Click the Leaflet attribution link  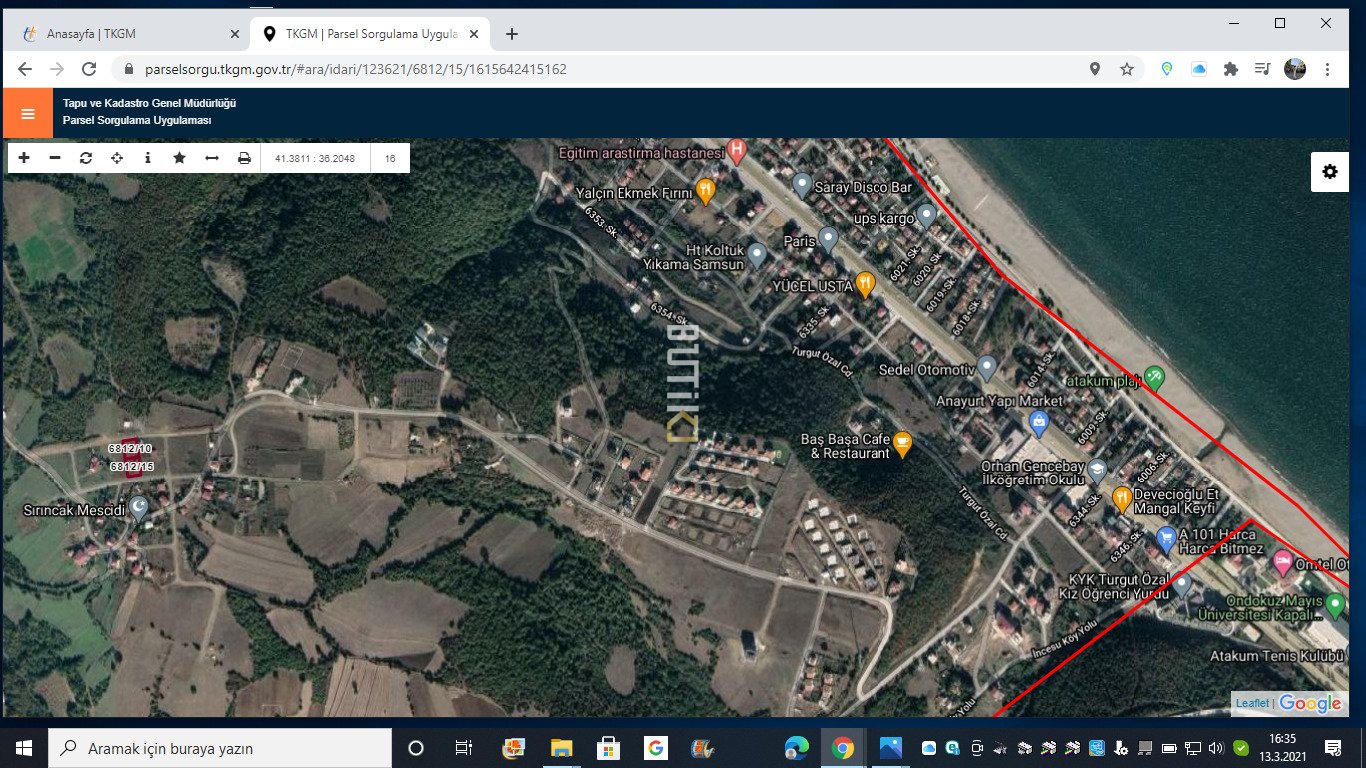coord(1252,703)
